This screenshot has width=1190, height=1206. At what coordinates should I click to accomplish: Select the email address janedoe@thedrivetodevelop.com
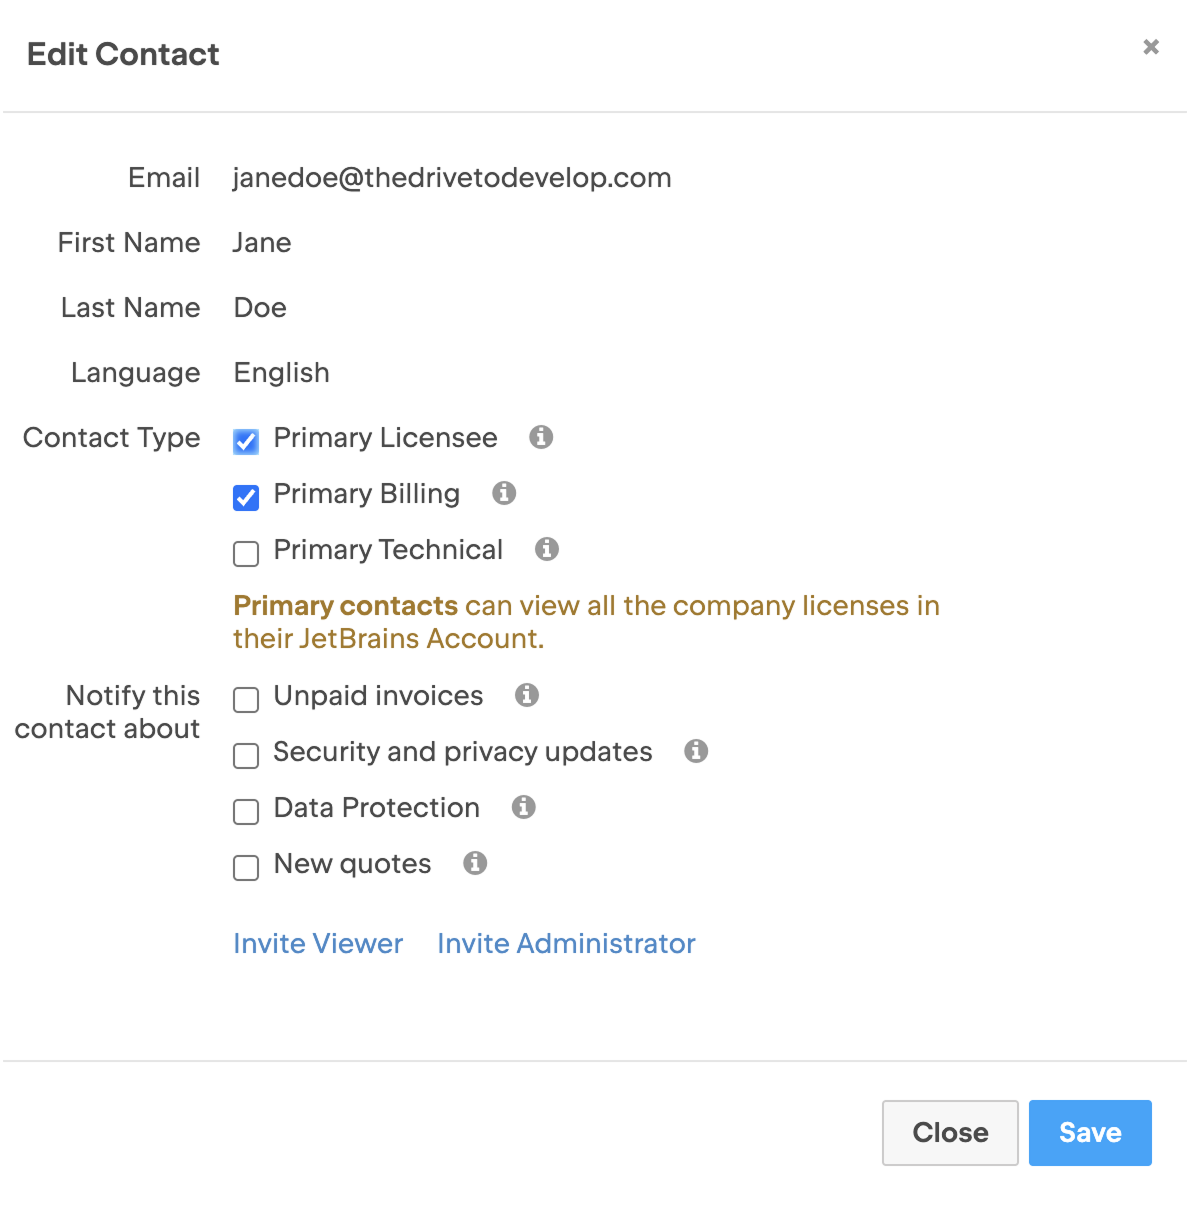coord(452,177)
